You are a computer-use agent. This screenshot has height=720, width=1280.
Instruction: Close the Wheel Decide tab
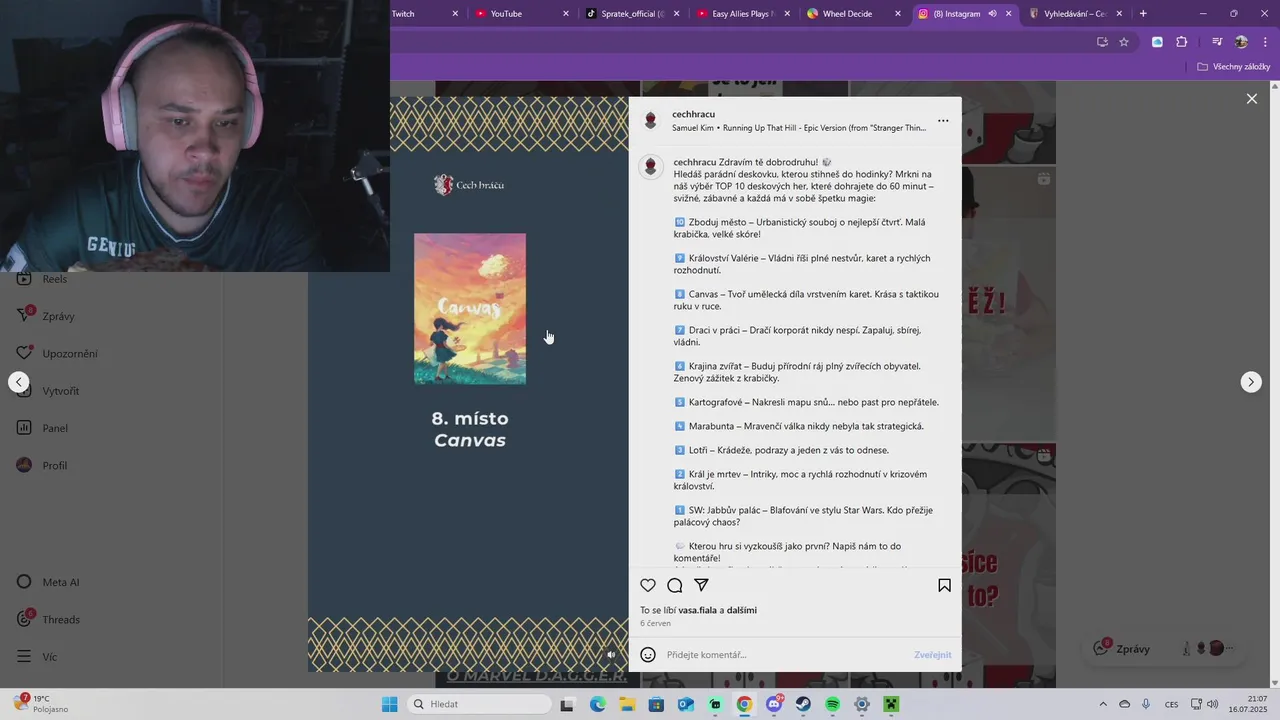pyautogui.click(x=897, y=14)
